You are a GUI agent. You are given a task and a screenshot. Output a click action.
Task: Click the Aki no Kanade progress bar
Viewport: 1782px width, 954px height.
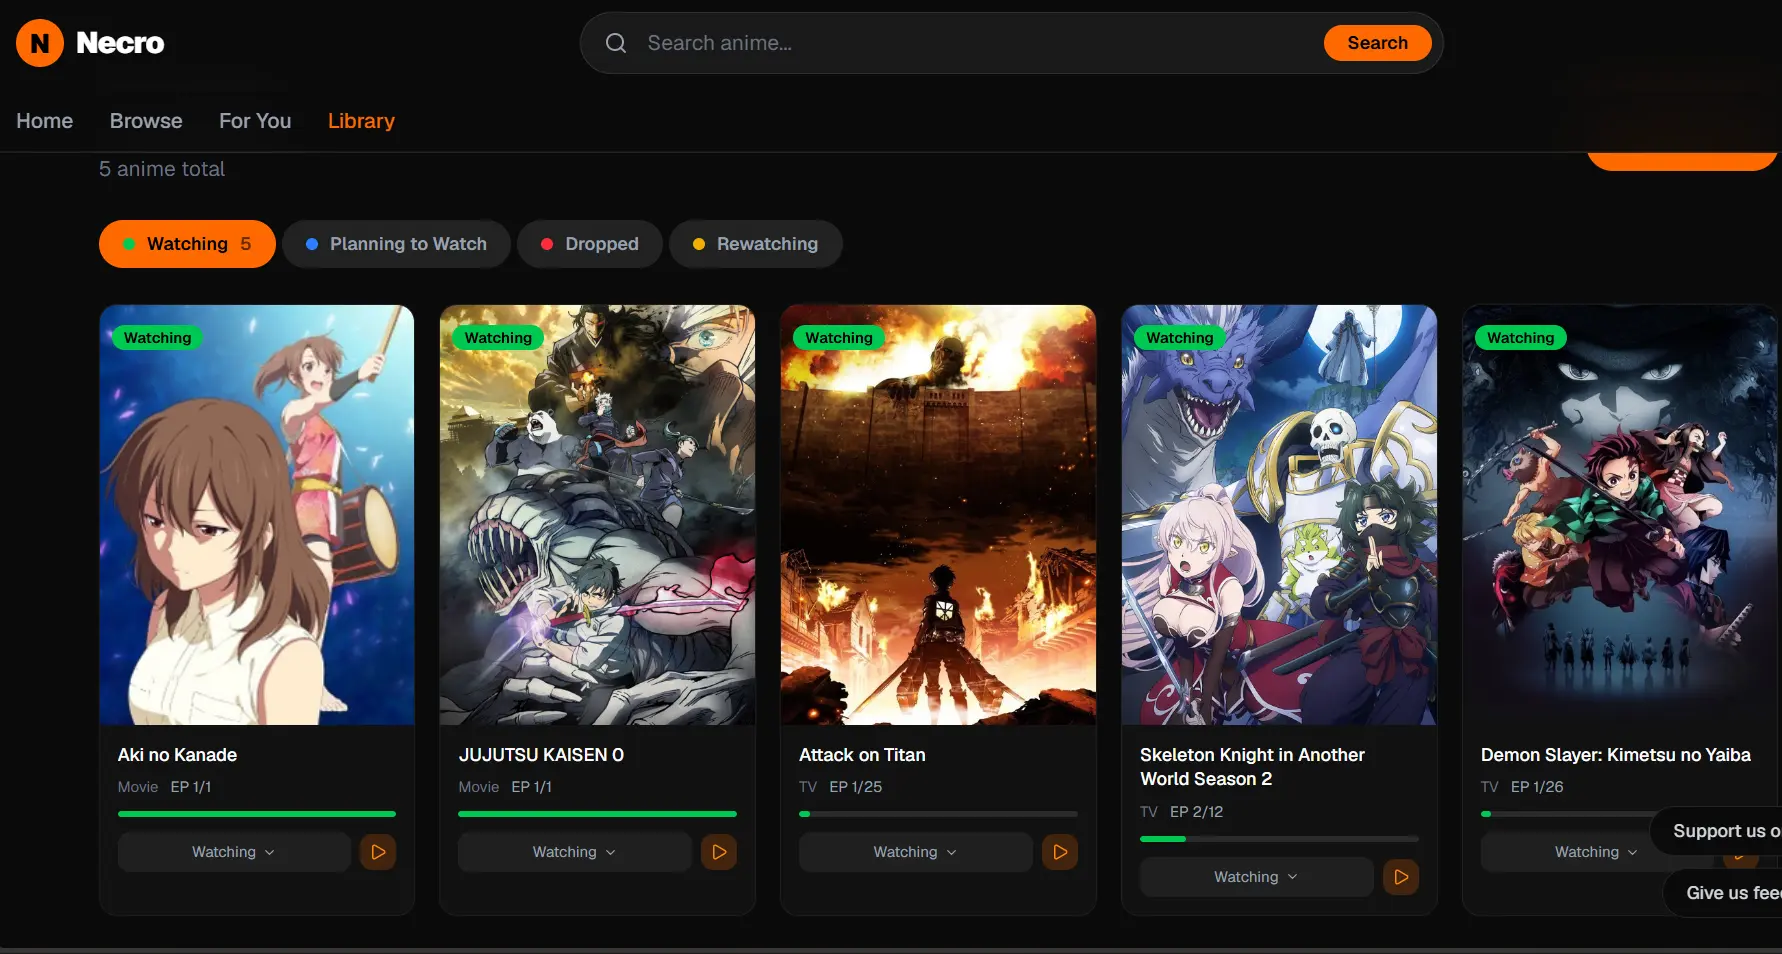coord(257,814)
